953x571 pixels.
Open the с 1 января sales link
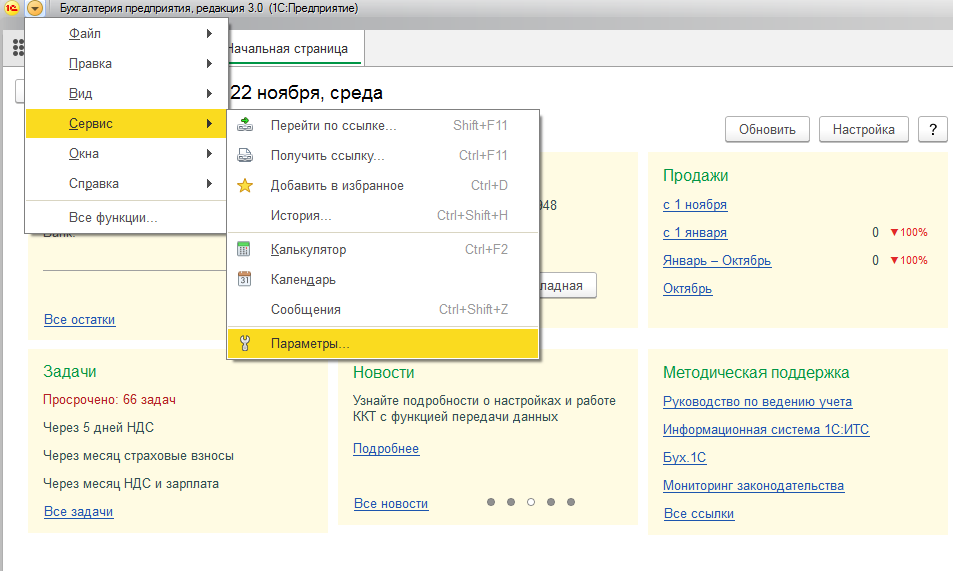(x=695, y=233)
